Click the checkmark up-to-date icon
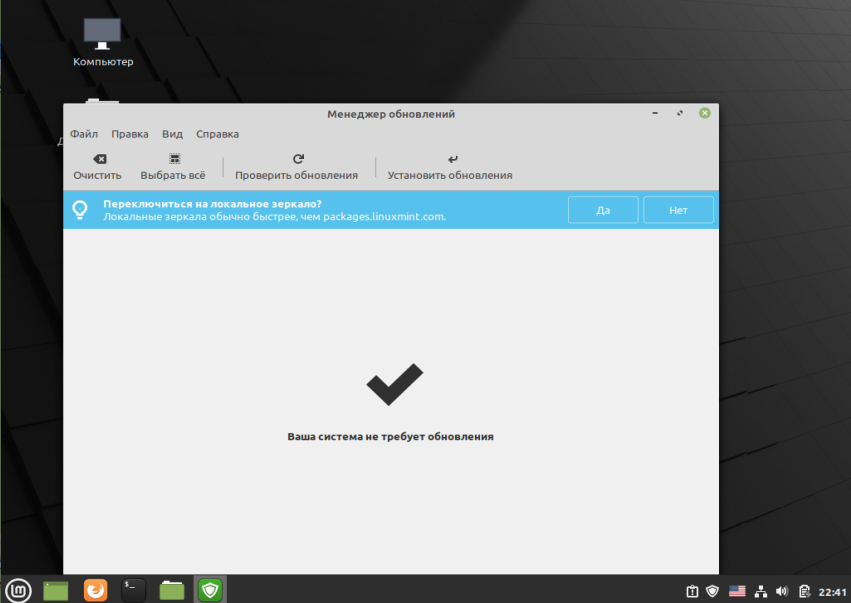The height and width of the screenshot is (603, 851). coord(395,384)
